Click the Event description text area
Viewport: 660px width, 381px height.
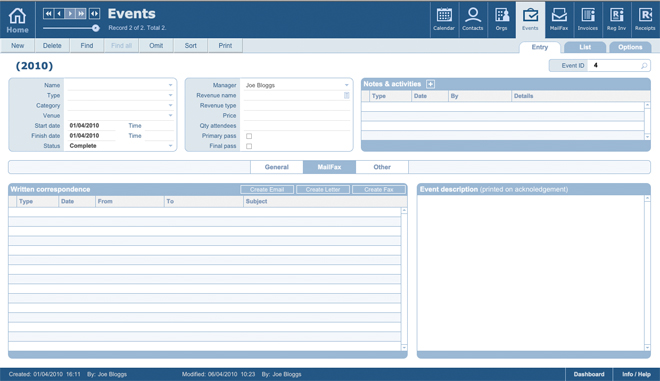(531, 273)
